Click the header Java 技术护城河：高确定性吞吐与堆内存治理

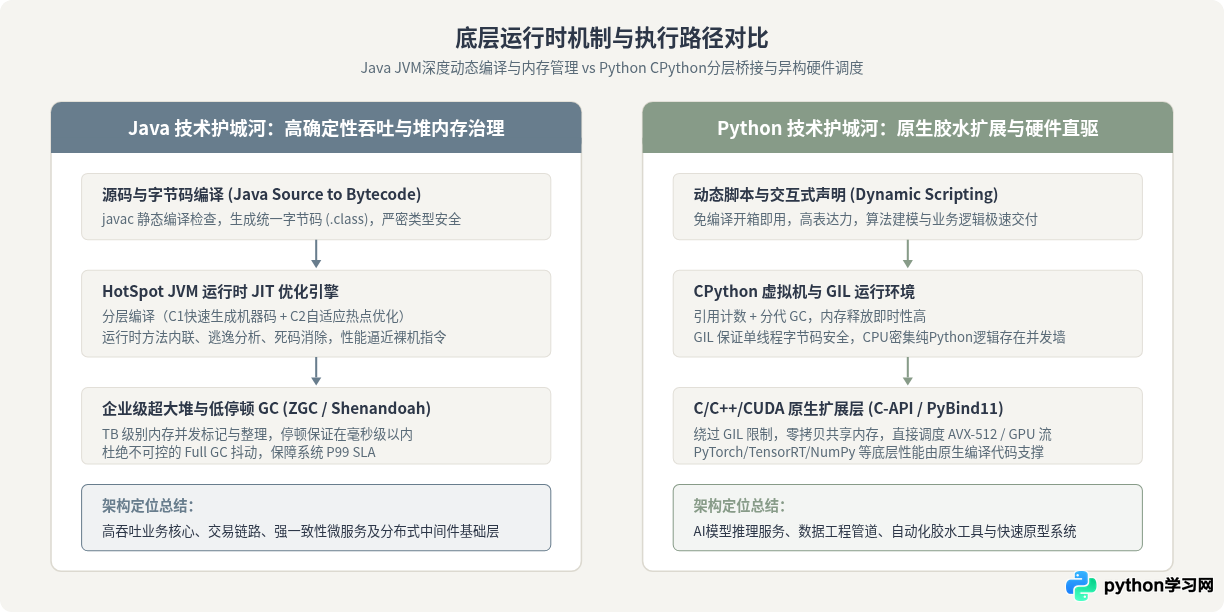(x=316, y=128)
